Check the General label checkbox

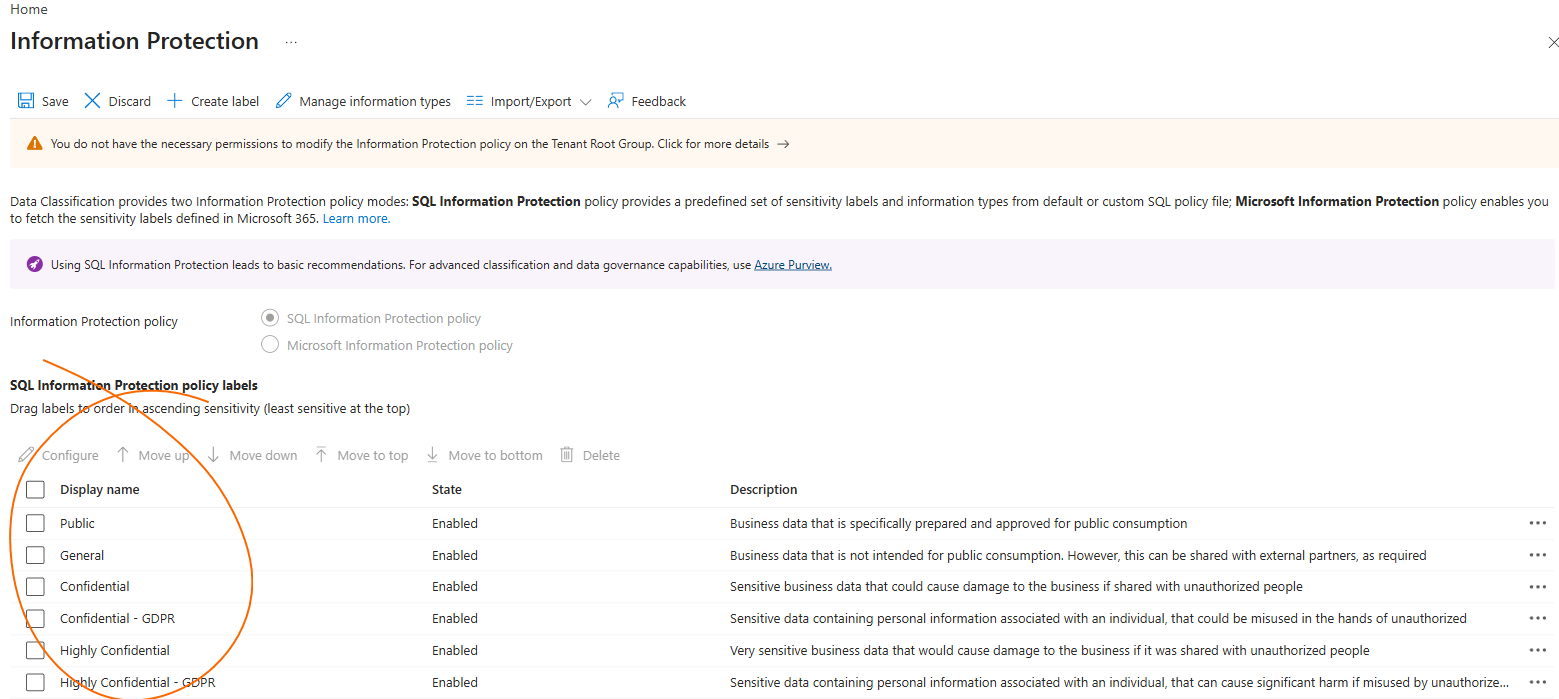pyautogui.click(x=35, y=555)
